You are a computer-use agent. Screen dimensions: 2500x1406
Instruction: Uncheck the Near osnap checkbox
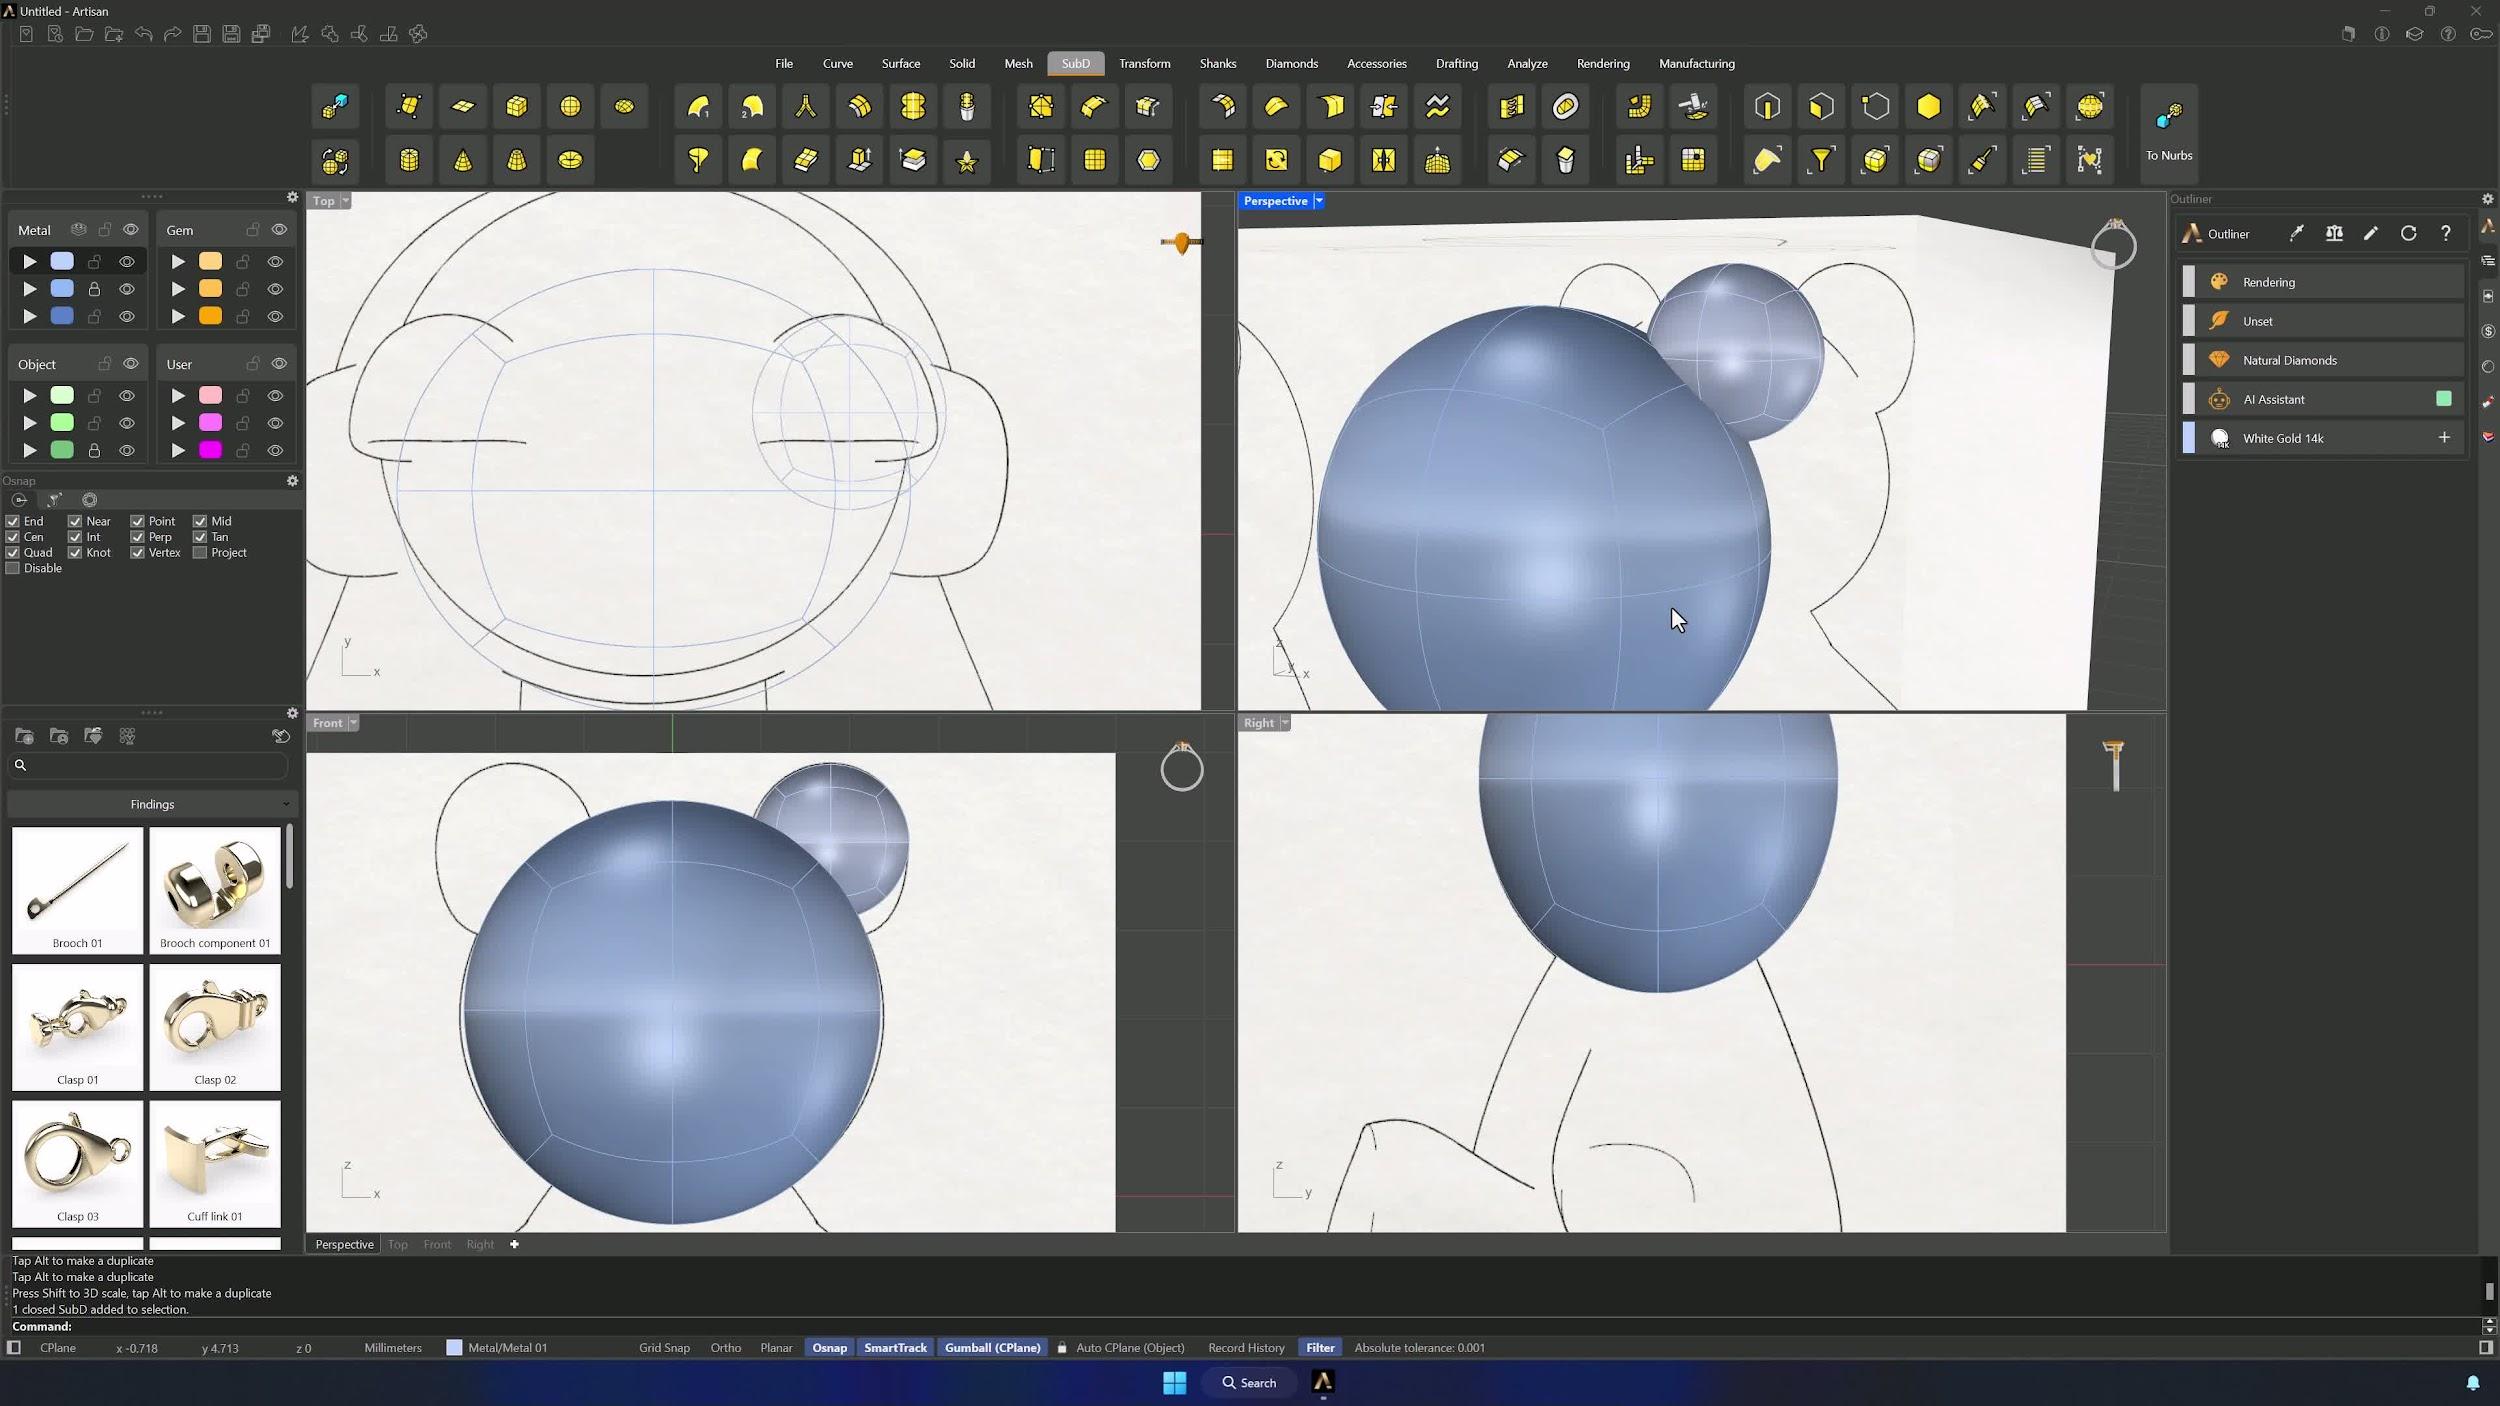click(75, 521)
